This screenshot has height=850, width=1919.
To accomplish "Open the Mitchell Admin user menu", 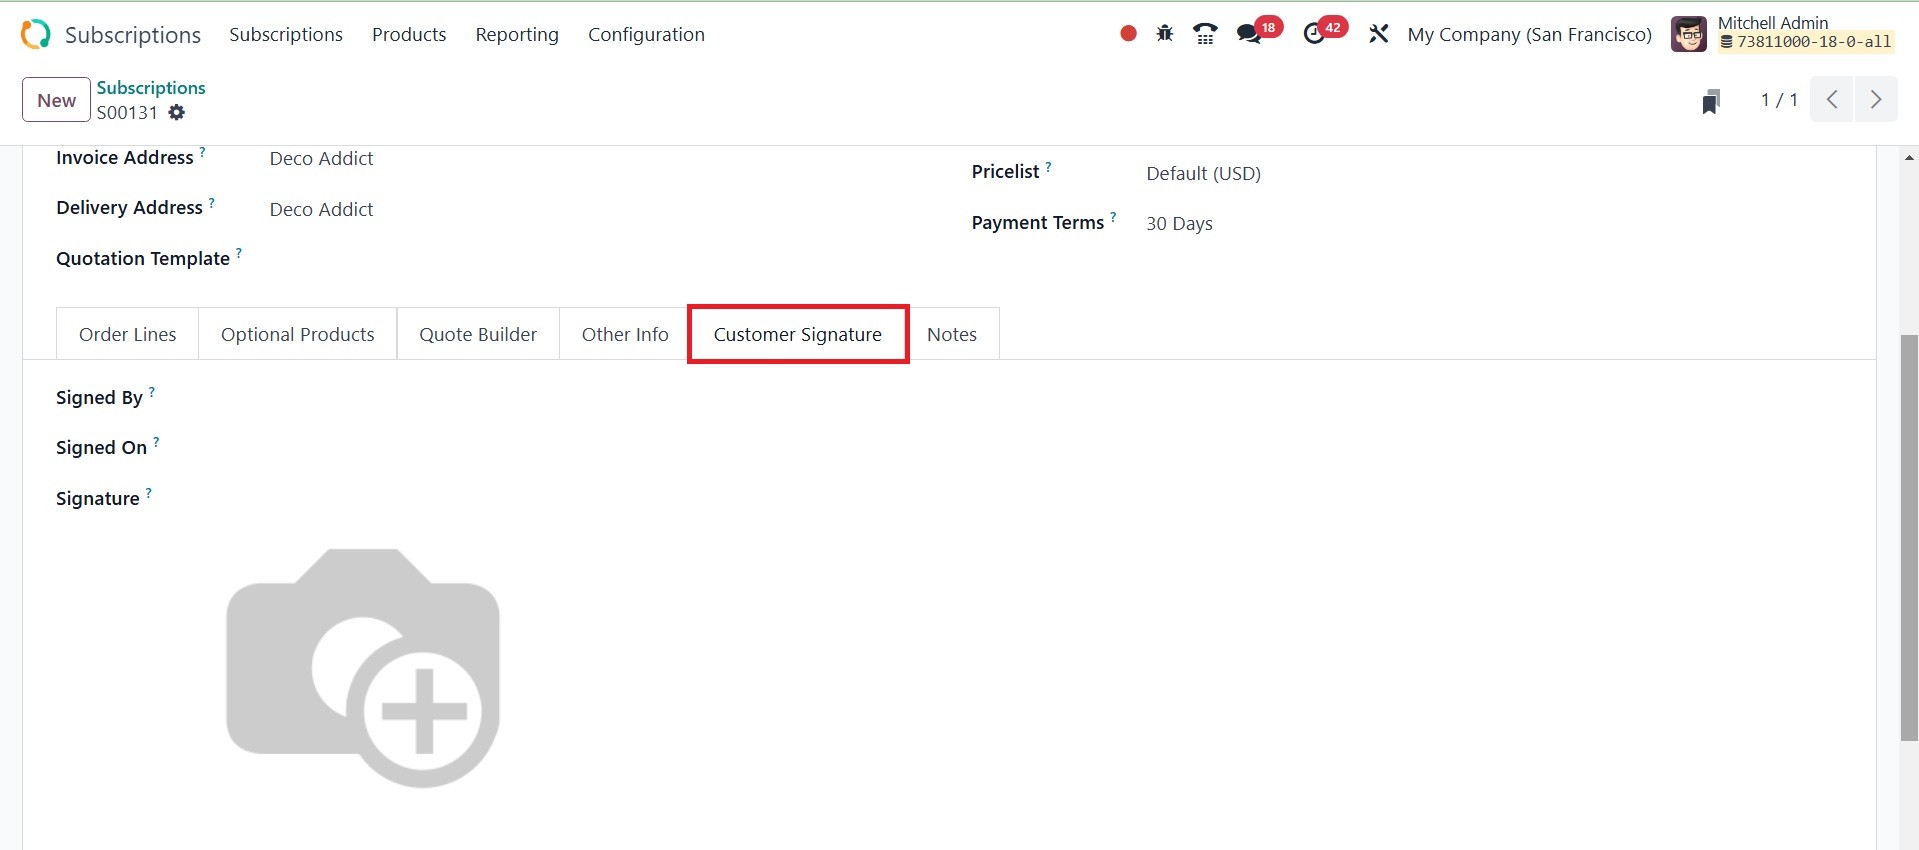I will (x=1783, y=34).
